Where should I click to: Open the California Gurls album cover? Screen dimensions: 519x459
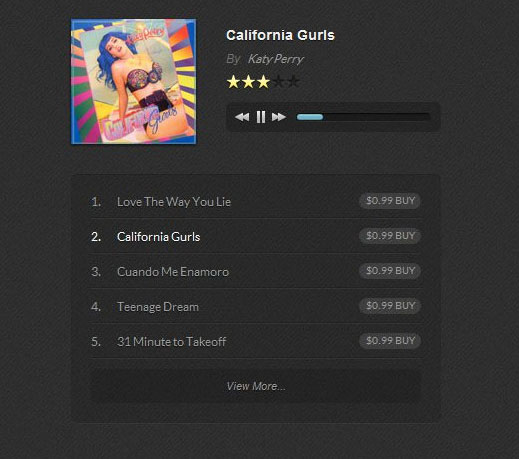point(134,82)
